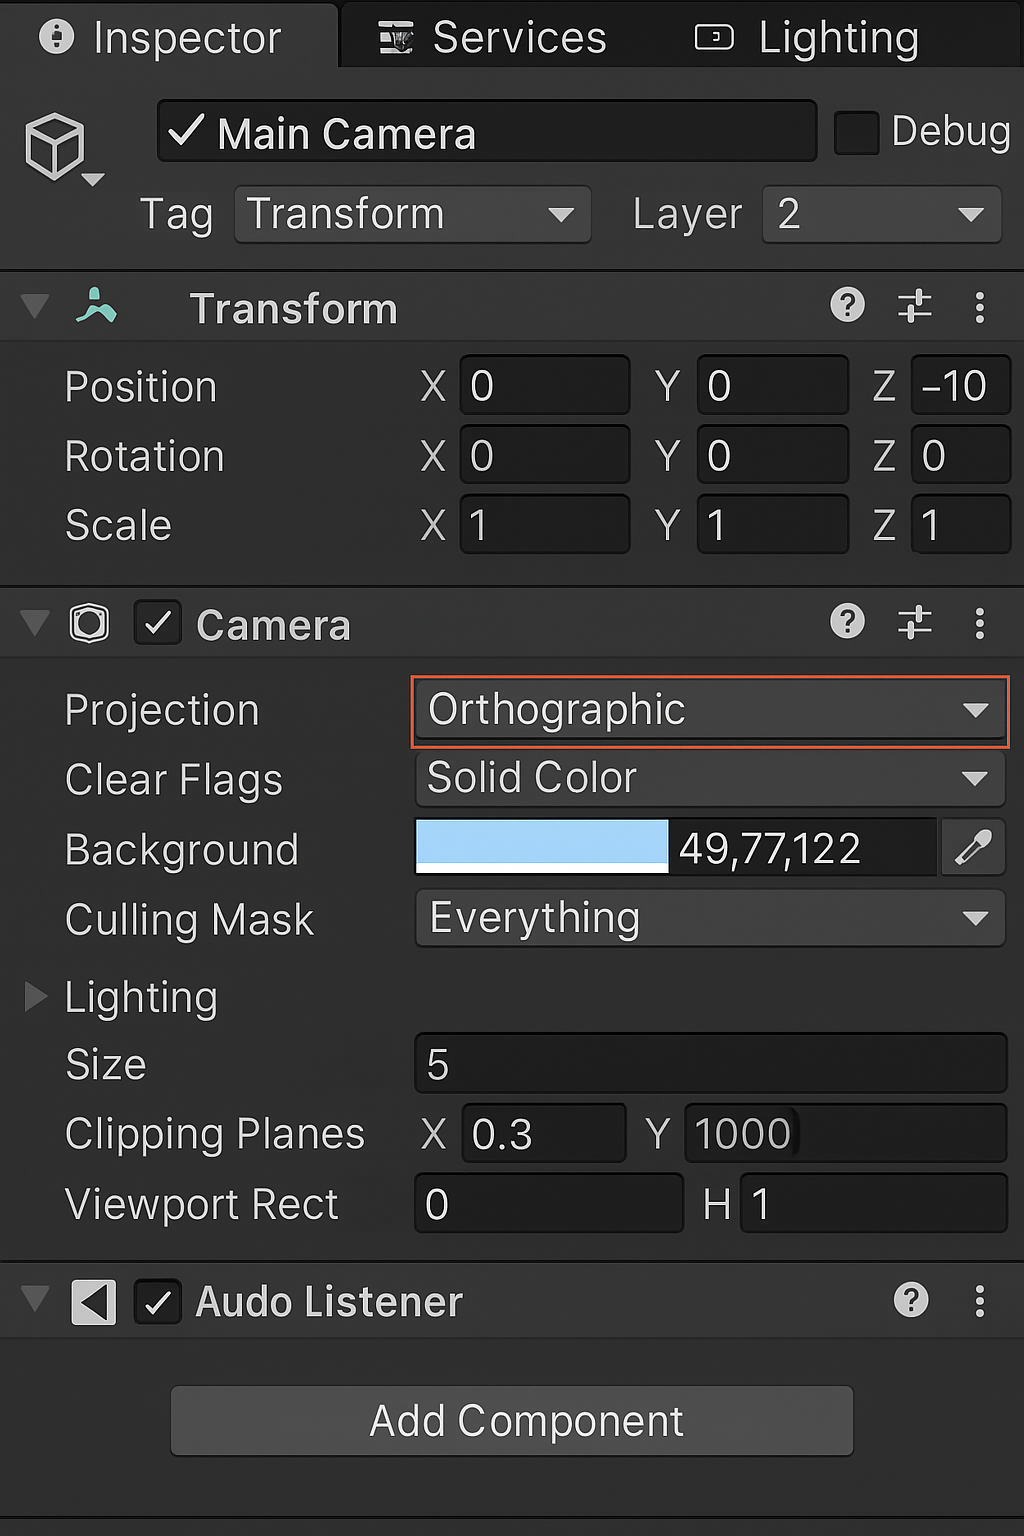Disable the Audio Listener component checkbox

[158, 1302]
